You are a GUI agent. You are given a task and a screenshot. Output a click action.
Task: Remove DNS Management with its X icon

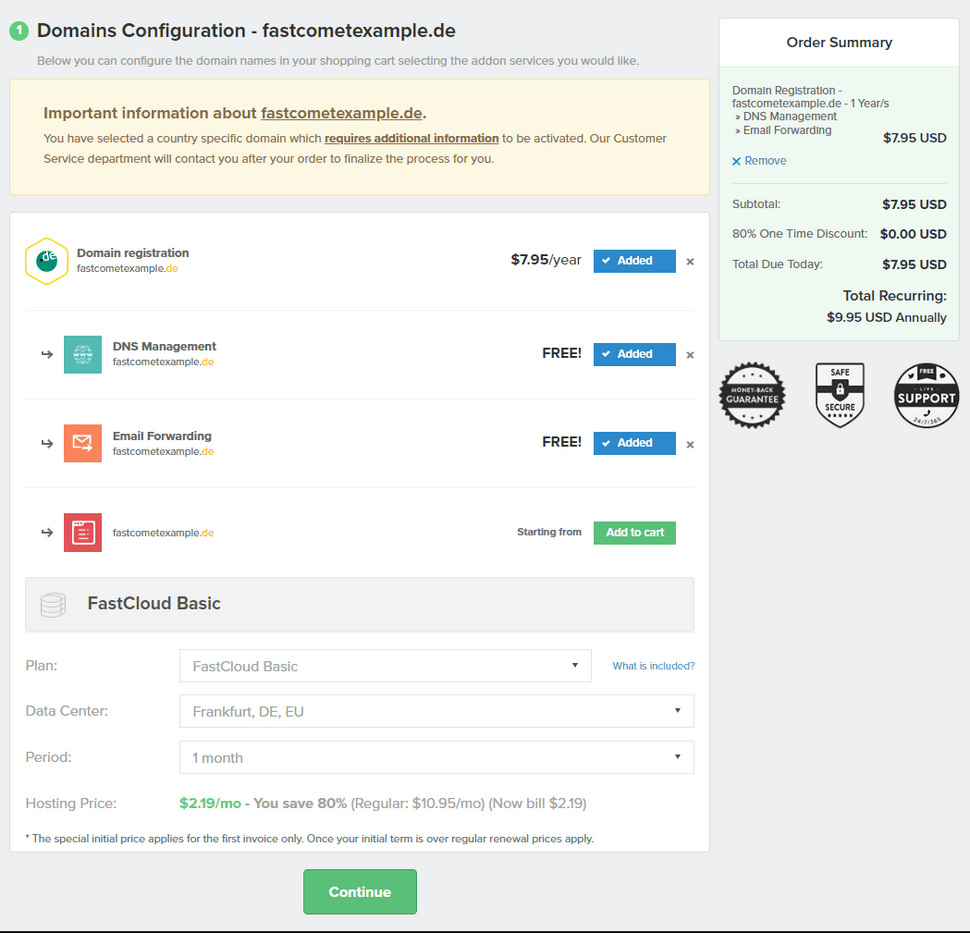click(x=690, y=355)
